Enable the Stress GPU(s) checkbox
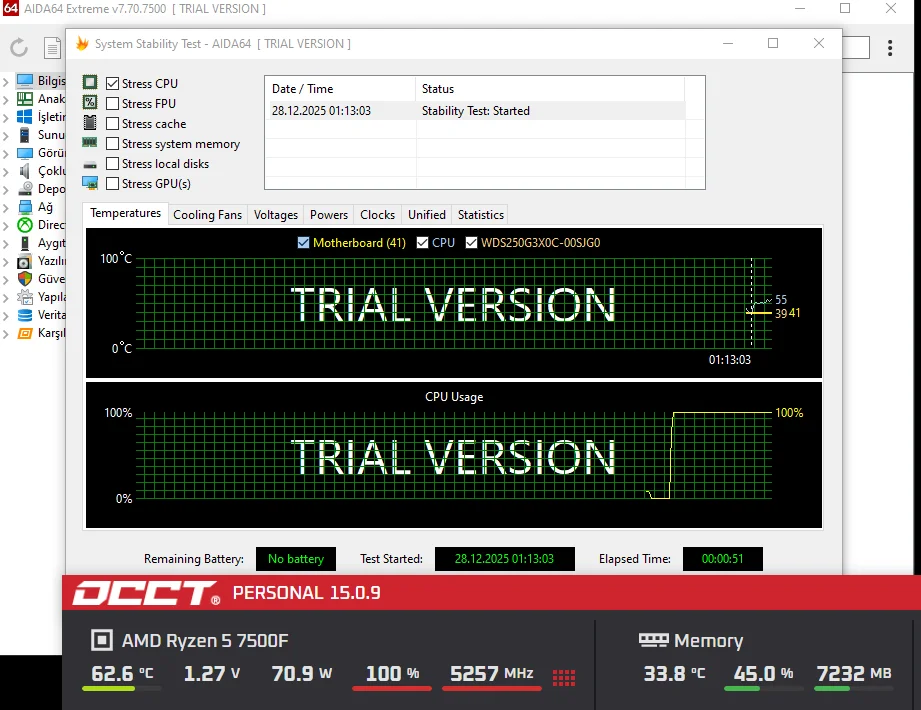921x710 pixels. (x=112, y=183)
